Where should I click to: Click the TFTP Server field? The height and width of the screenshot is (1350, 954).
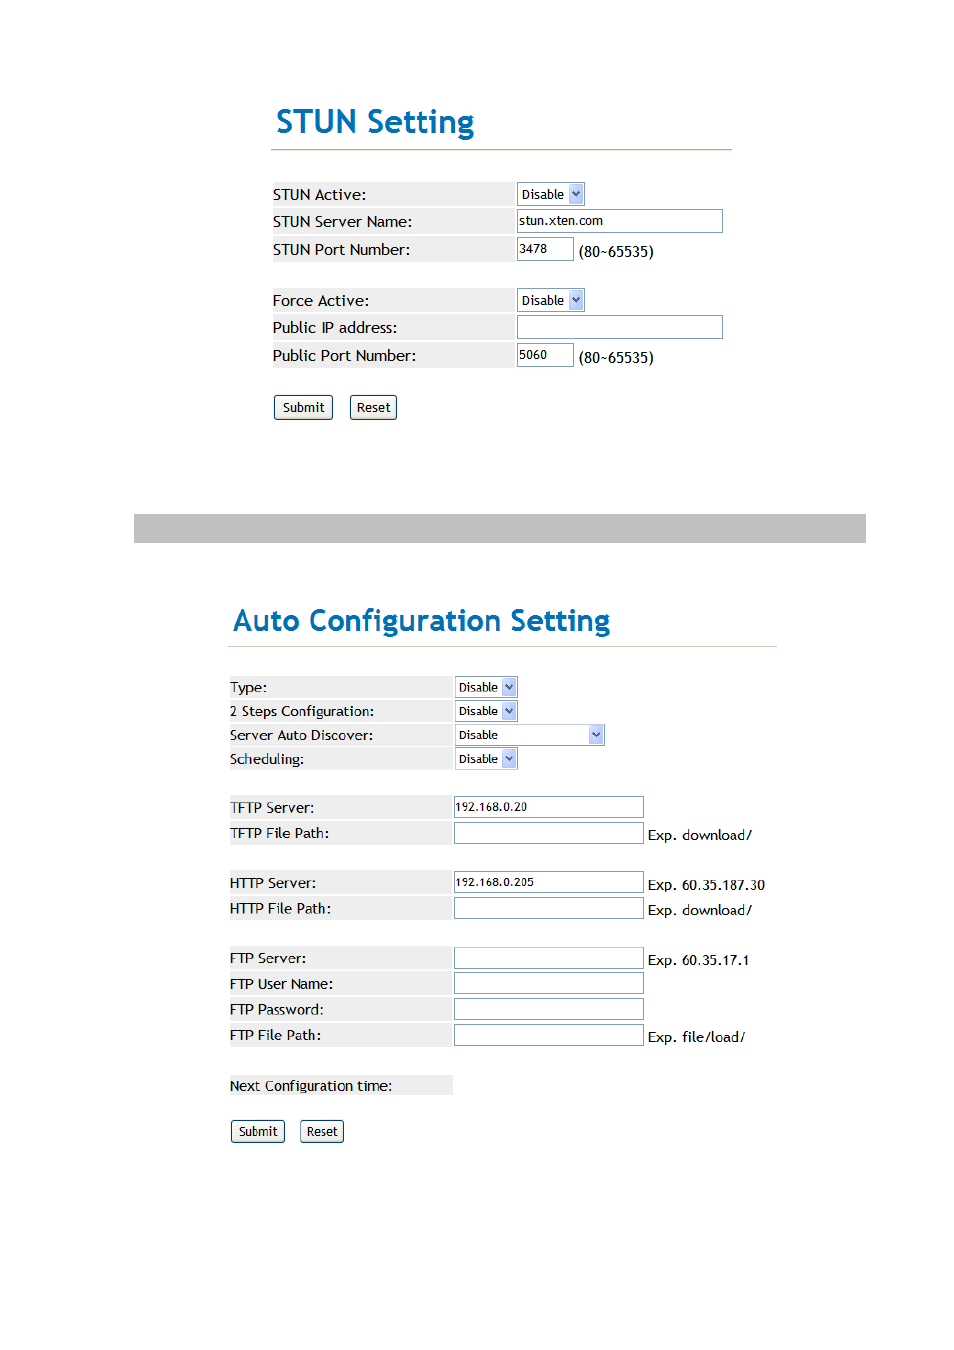(x=548, y=807)
